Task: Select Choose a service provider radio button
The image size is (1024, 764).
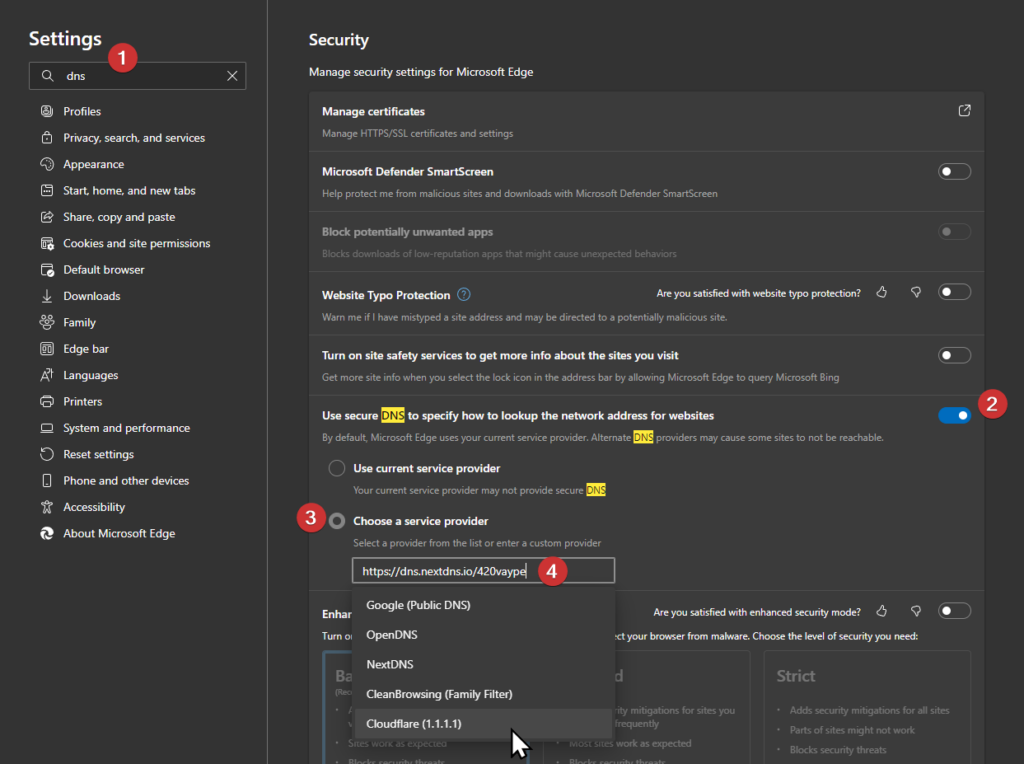Action: point(337,521)
